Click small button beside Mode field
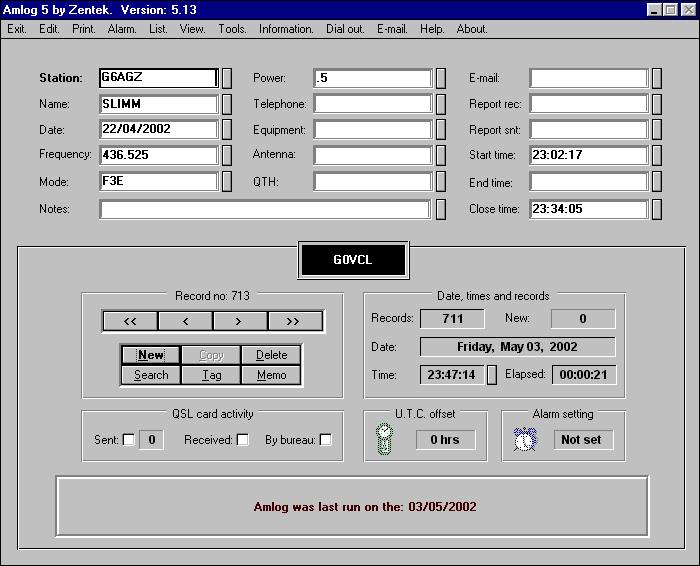 click(x=227, y=181)
